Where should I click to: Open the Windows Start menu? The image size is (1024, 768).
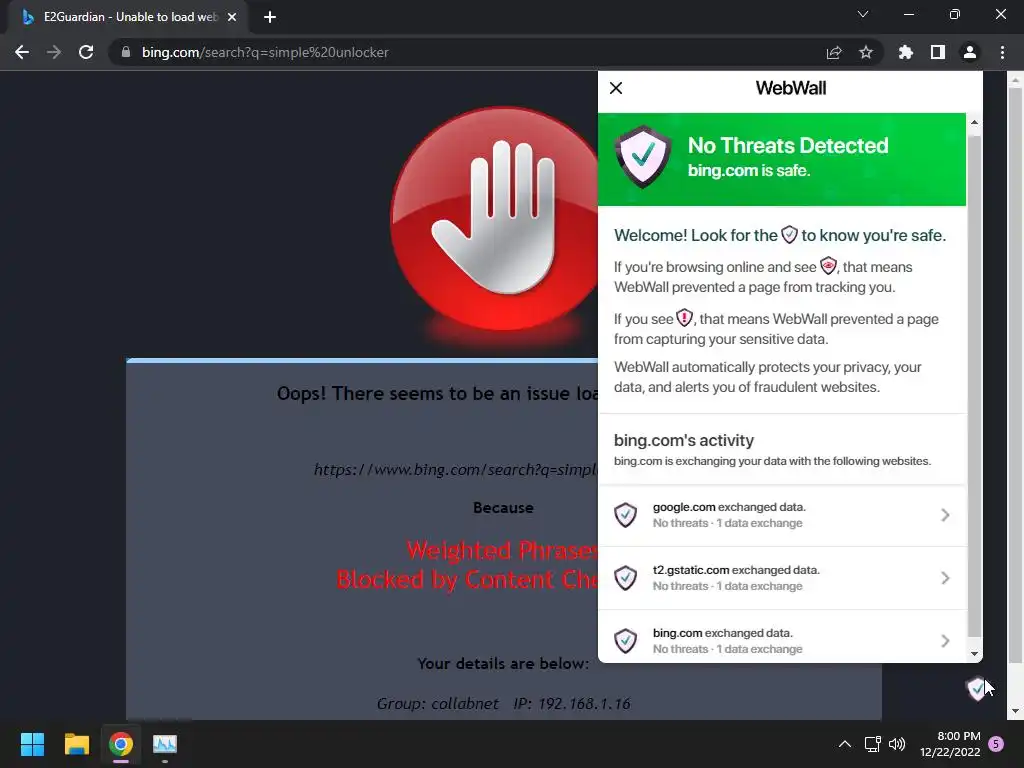coord(32,744)
